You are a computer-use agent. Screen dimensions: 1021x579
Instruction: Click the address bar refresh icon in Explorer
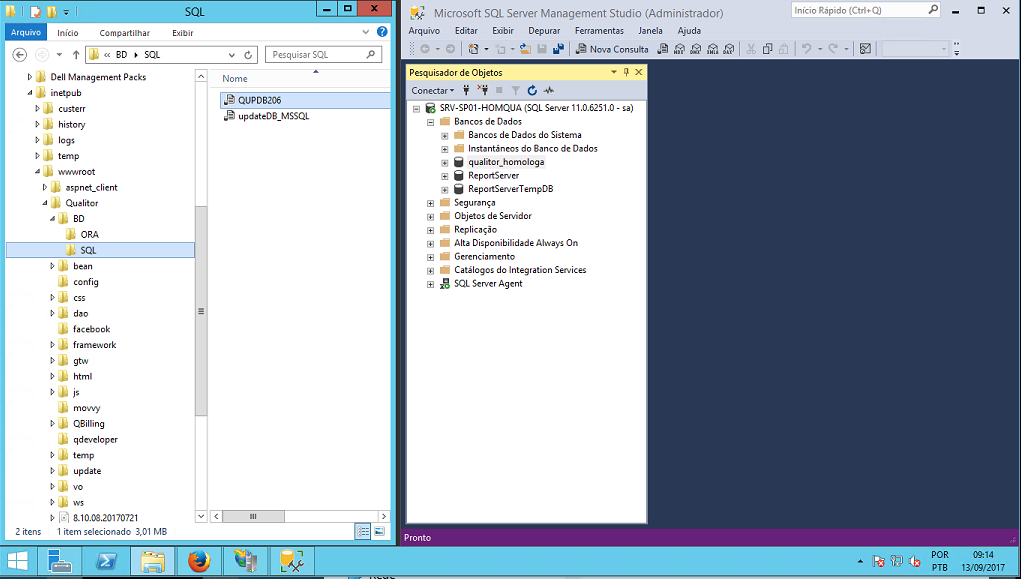(x=248, y=55)
